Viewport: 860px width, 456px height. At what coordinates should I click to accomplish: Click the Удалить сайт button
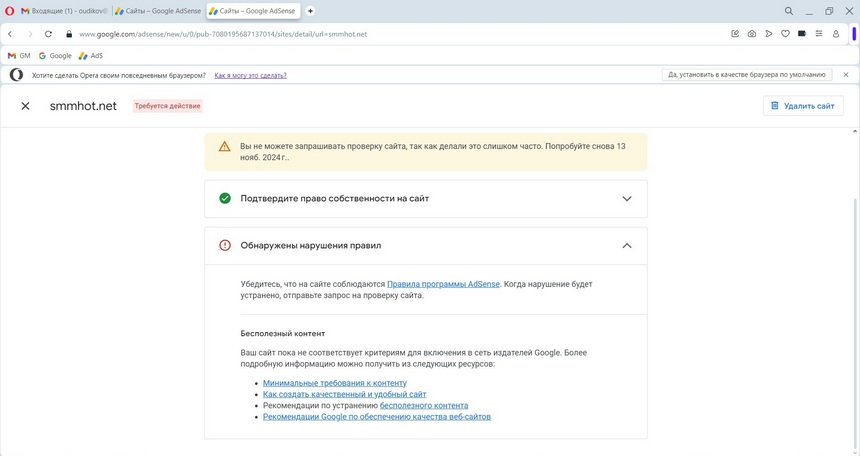pos(802,106)
